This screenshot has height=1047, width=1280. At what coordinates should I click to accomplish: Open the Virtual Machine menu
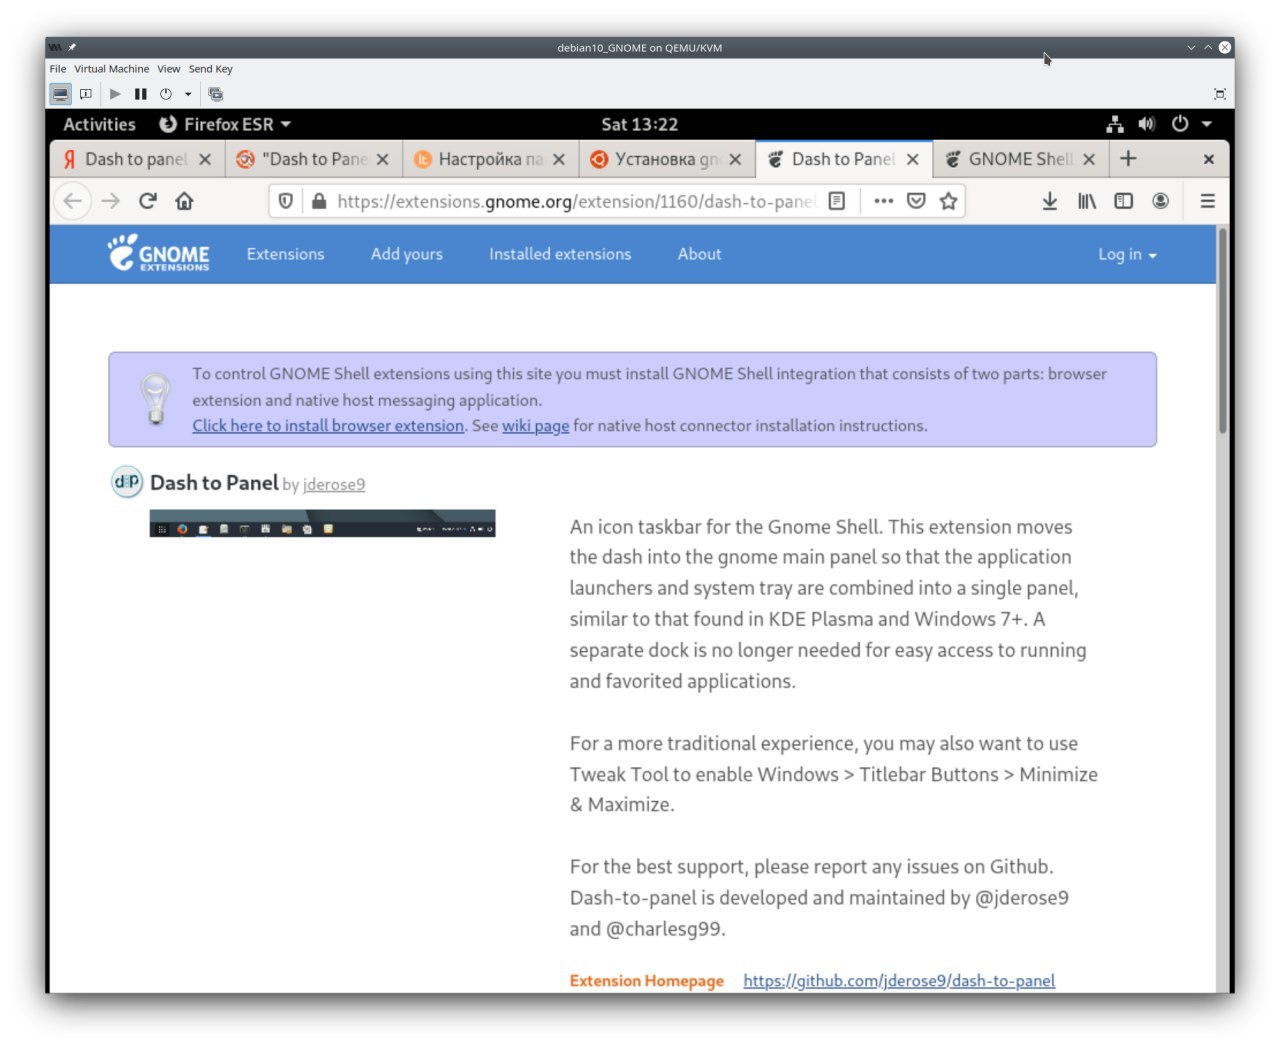[x=111, y=69]
